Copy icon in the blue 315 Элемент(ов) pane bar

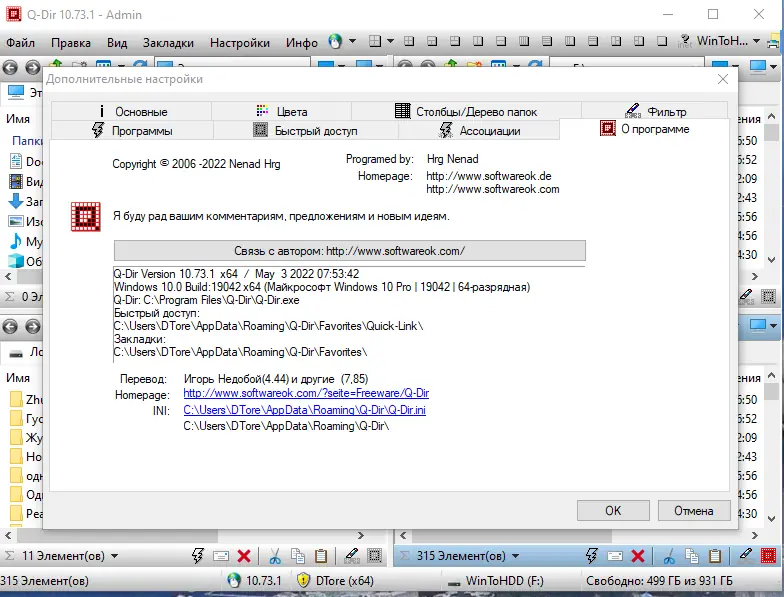692,556
